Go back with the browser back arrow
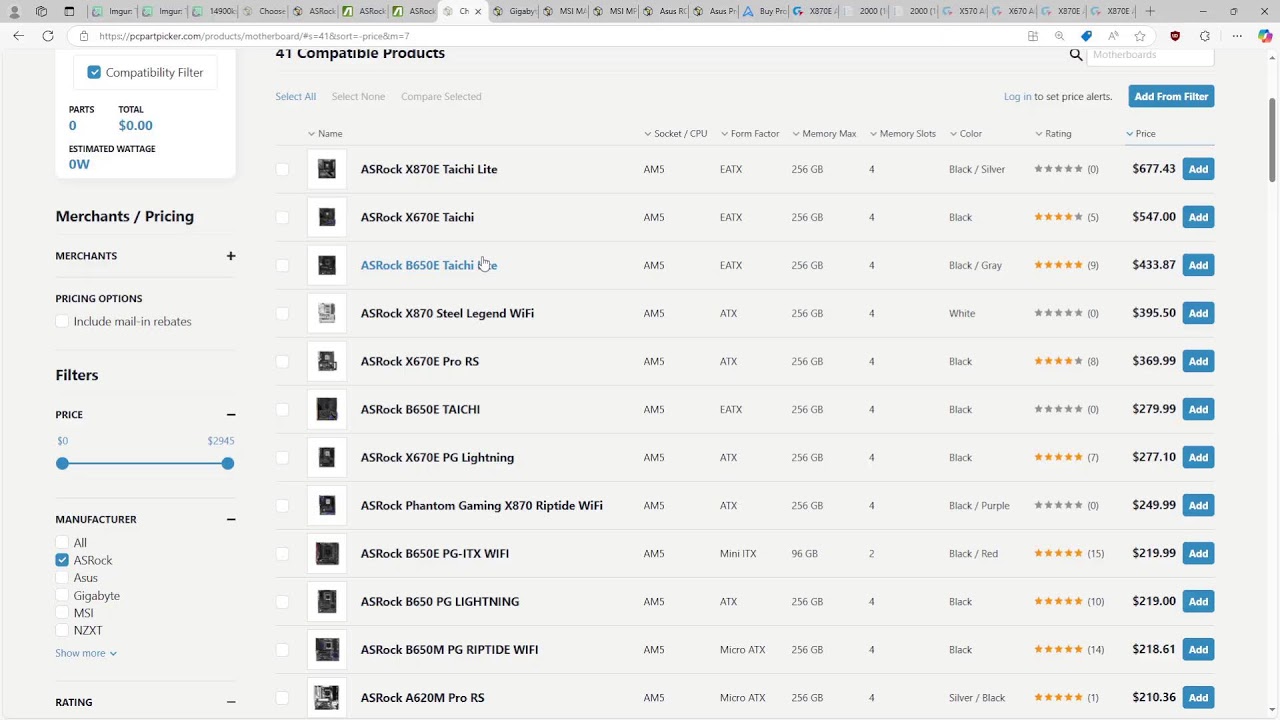This screenshot has width=1280, height=720. tap(18, 36)
